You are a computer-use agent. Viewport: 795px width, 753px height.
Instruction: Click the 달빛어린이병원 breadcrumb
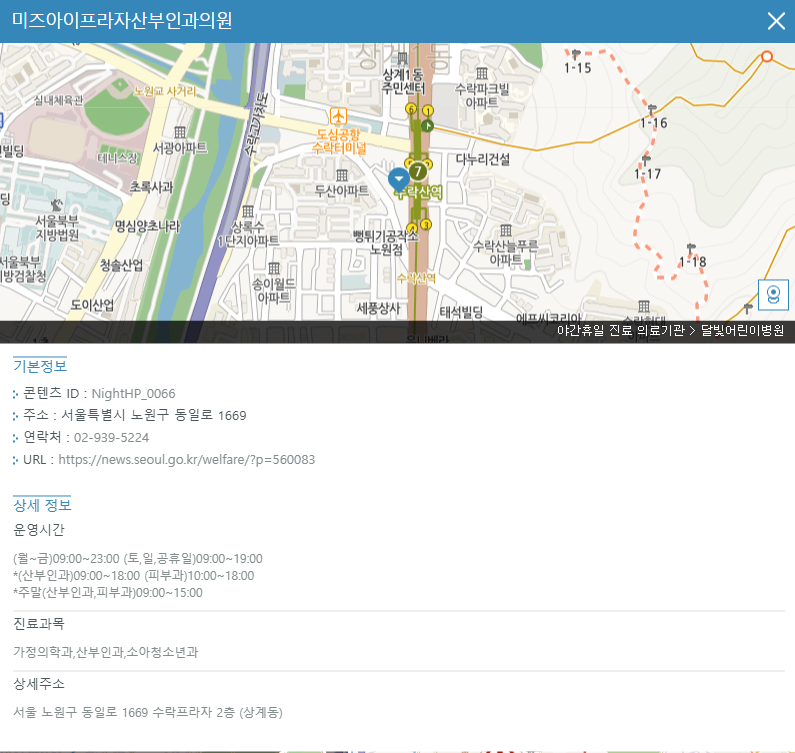point(742,331)
